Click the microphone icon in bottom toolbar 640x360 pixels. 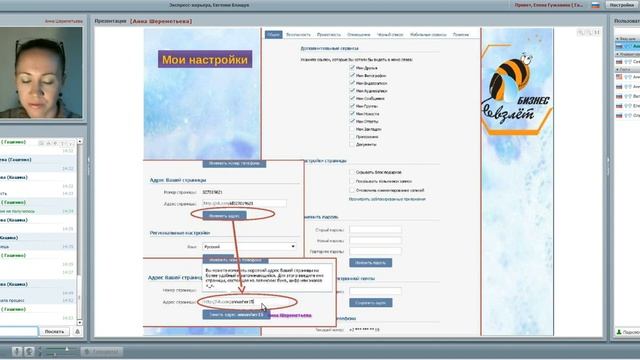17,351
